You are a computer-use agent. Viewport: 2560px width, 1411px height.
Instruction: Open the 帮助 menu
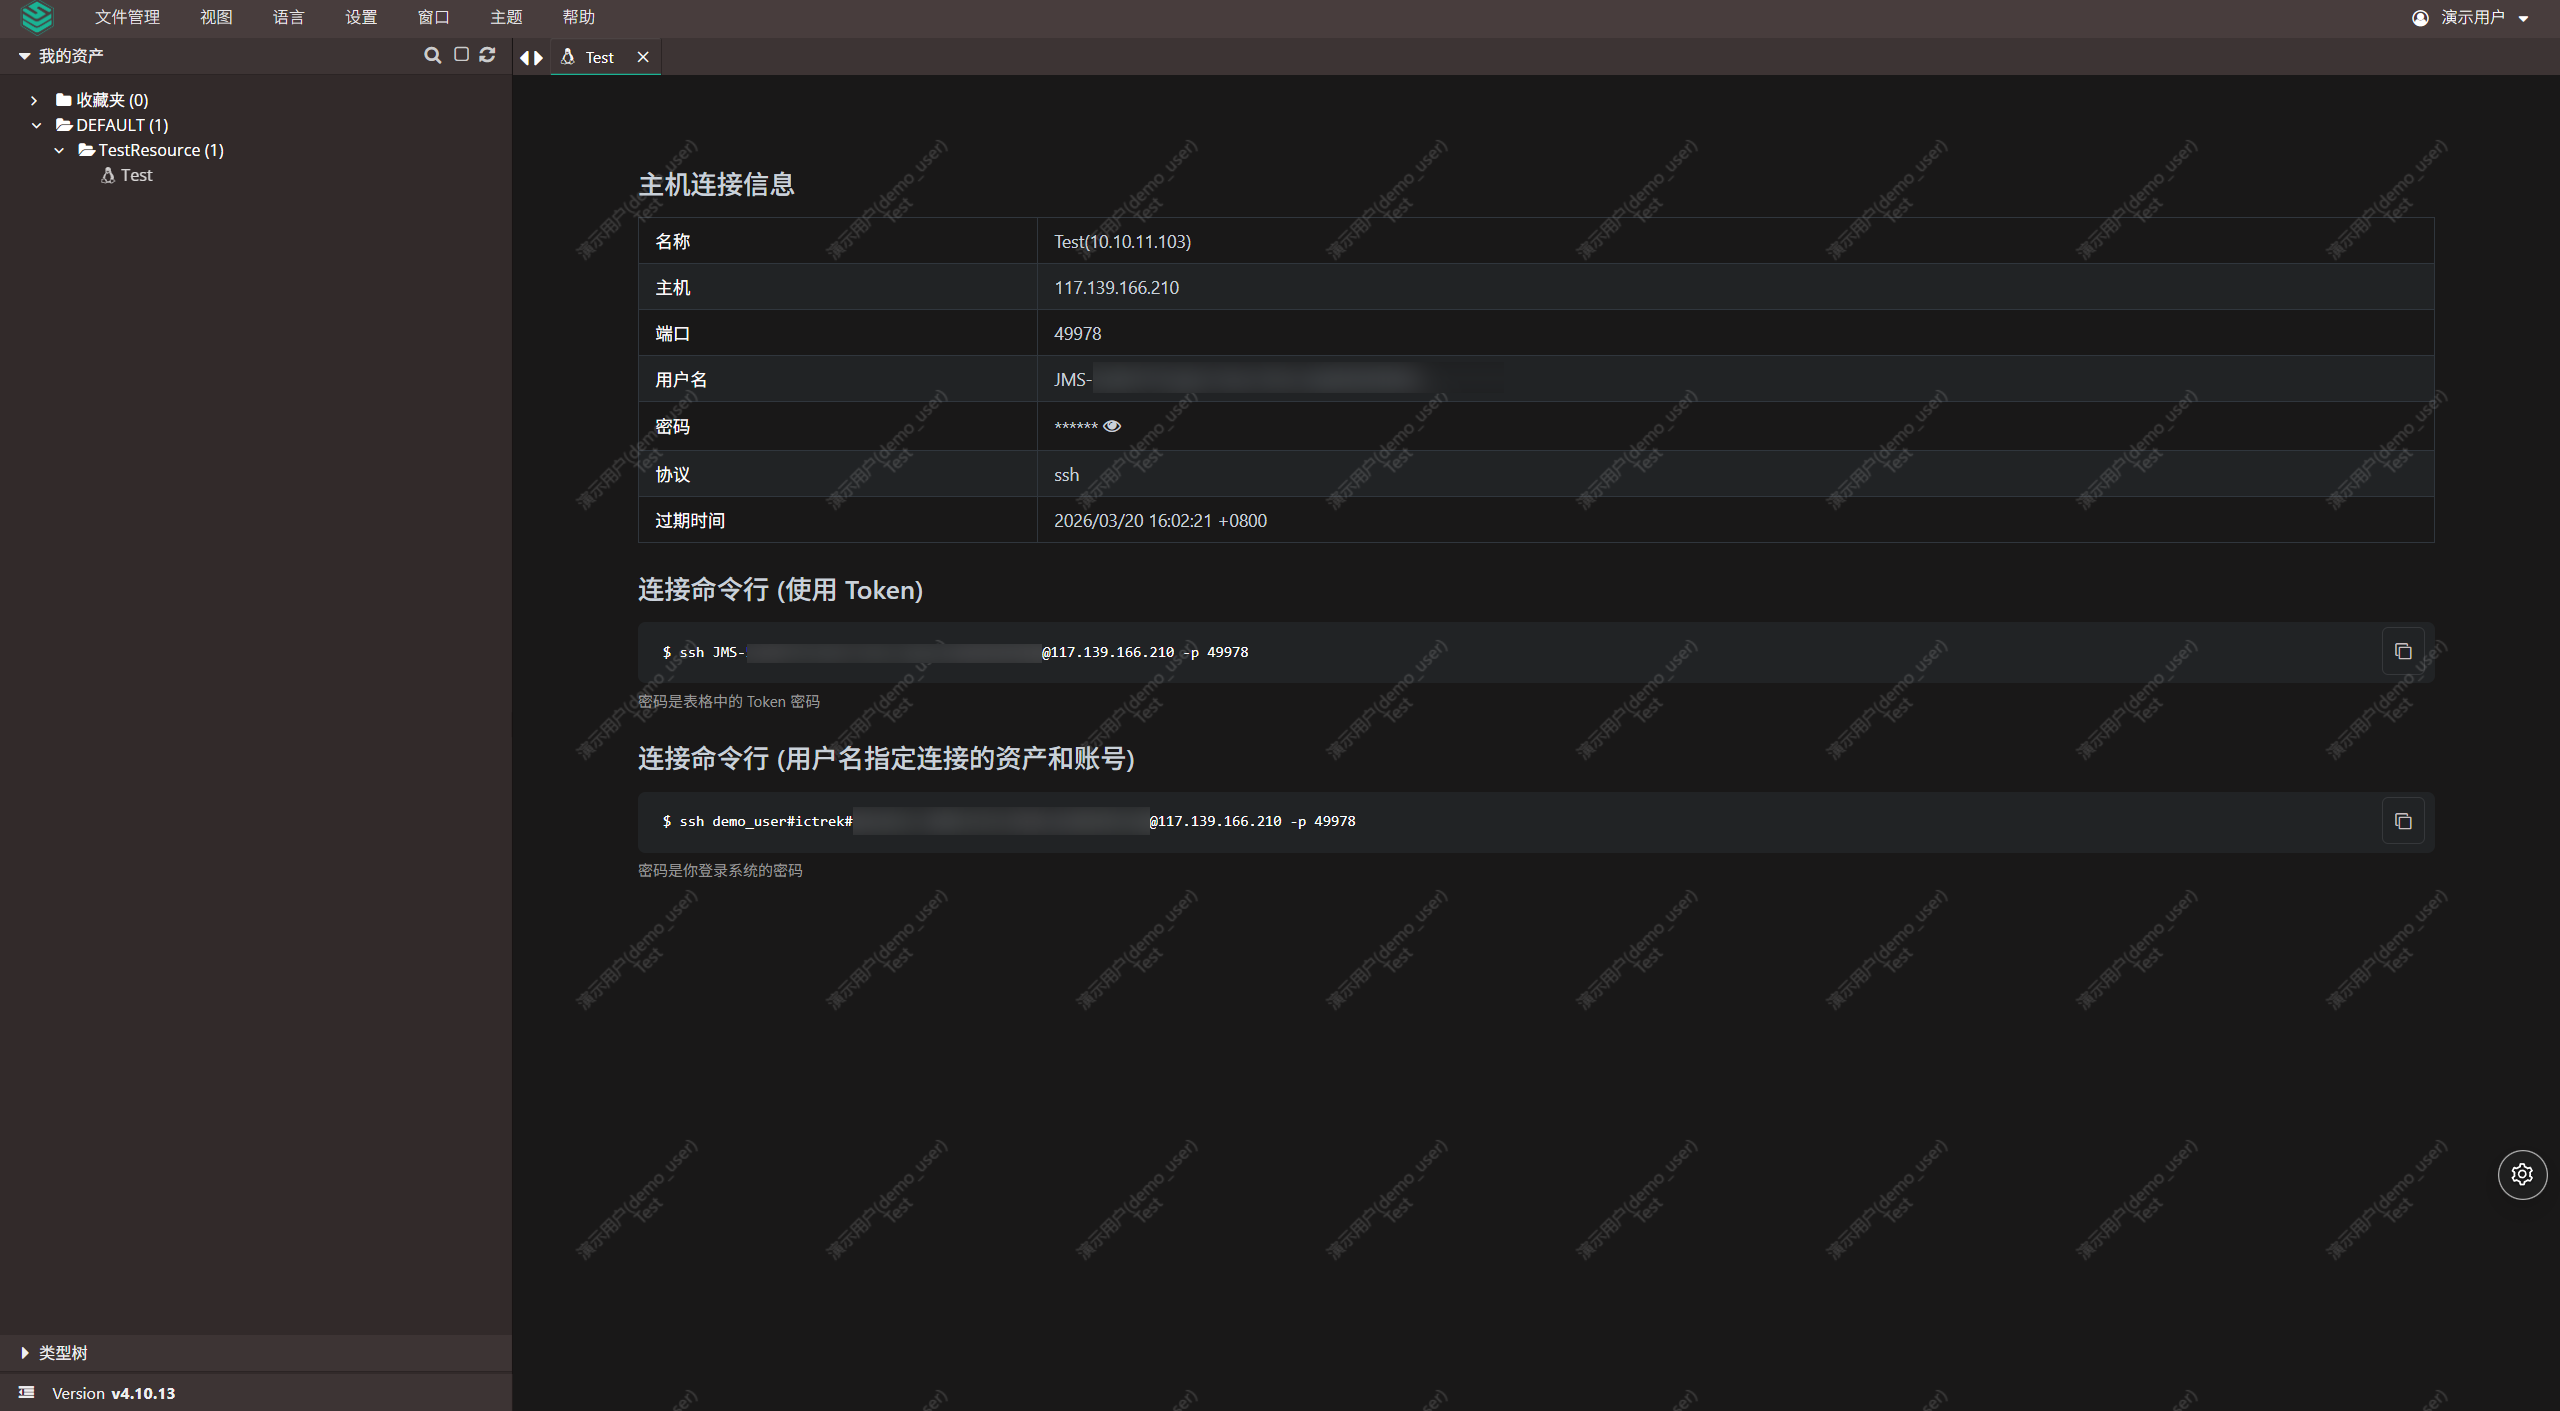[x=578, y=17]
